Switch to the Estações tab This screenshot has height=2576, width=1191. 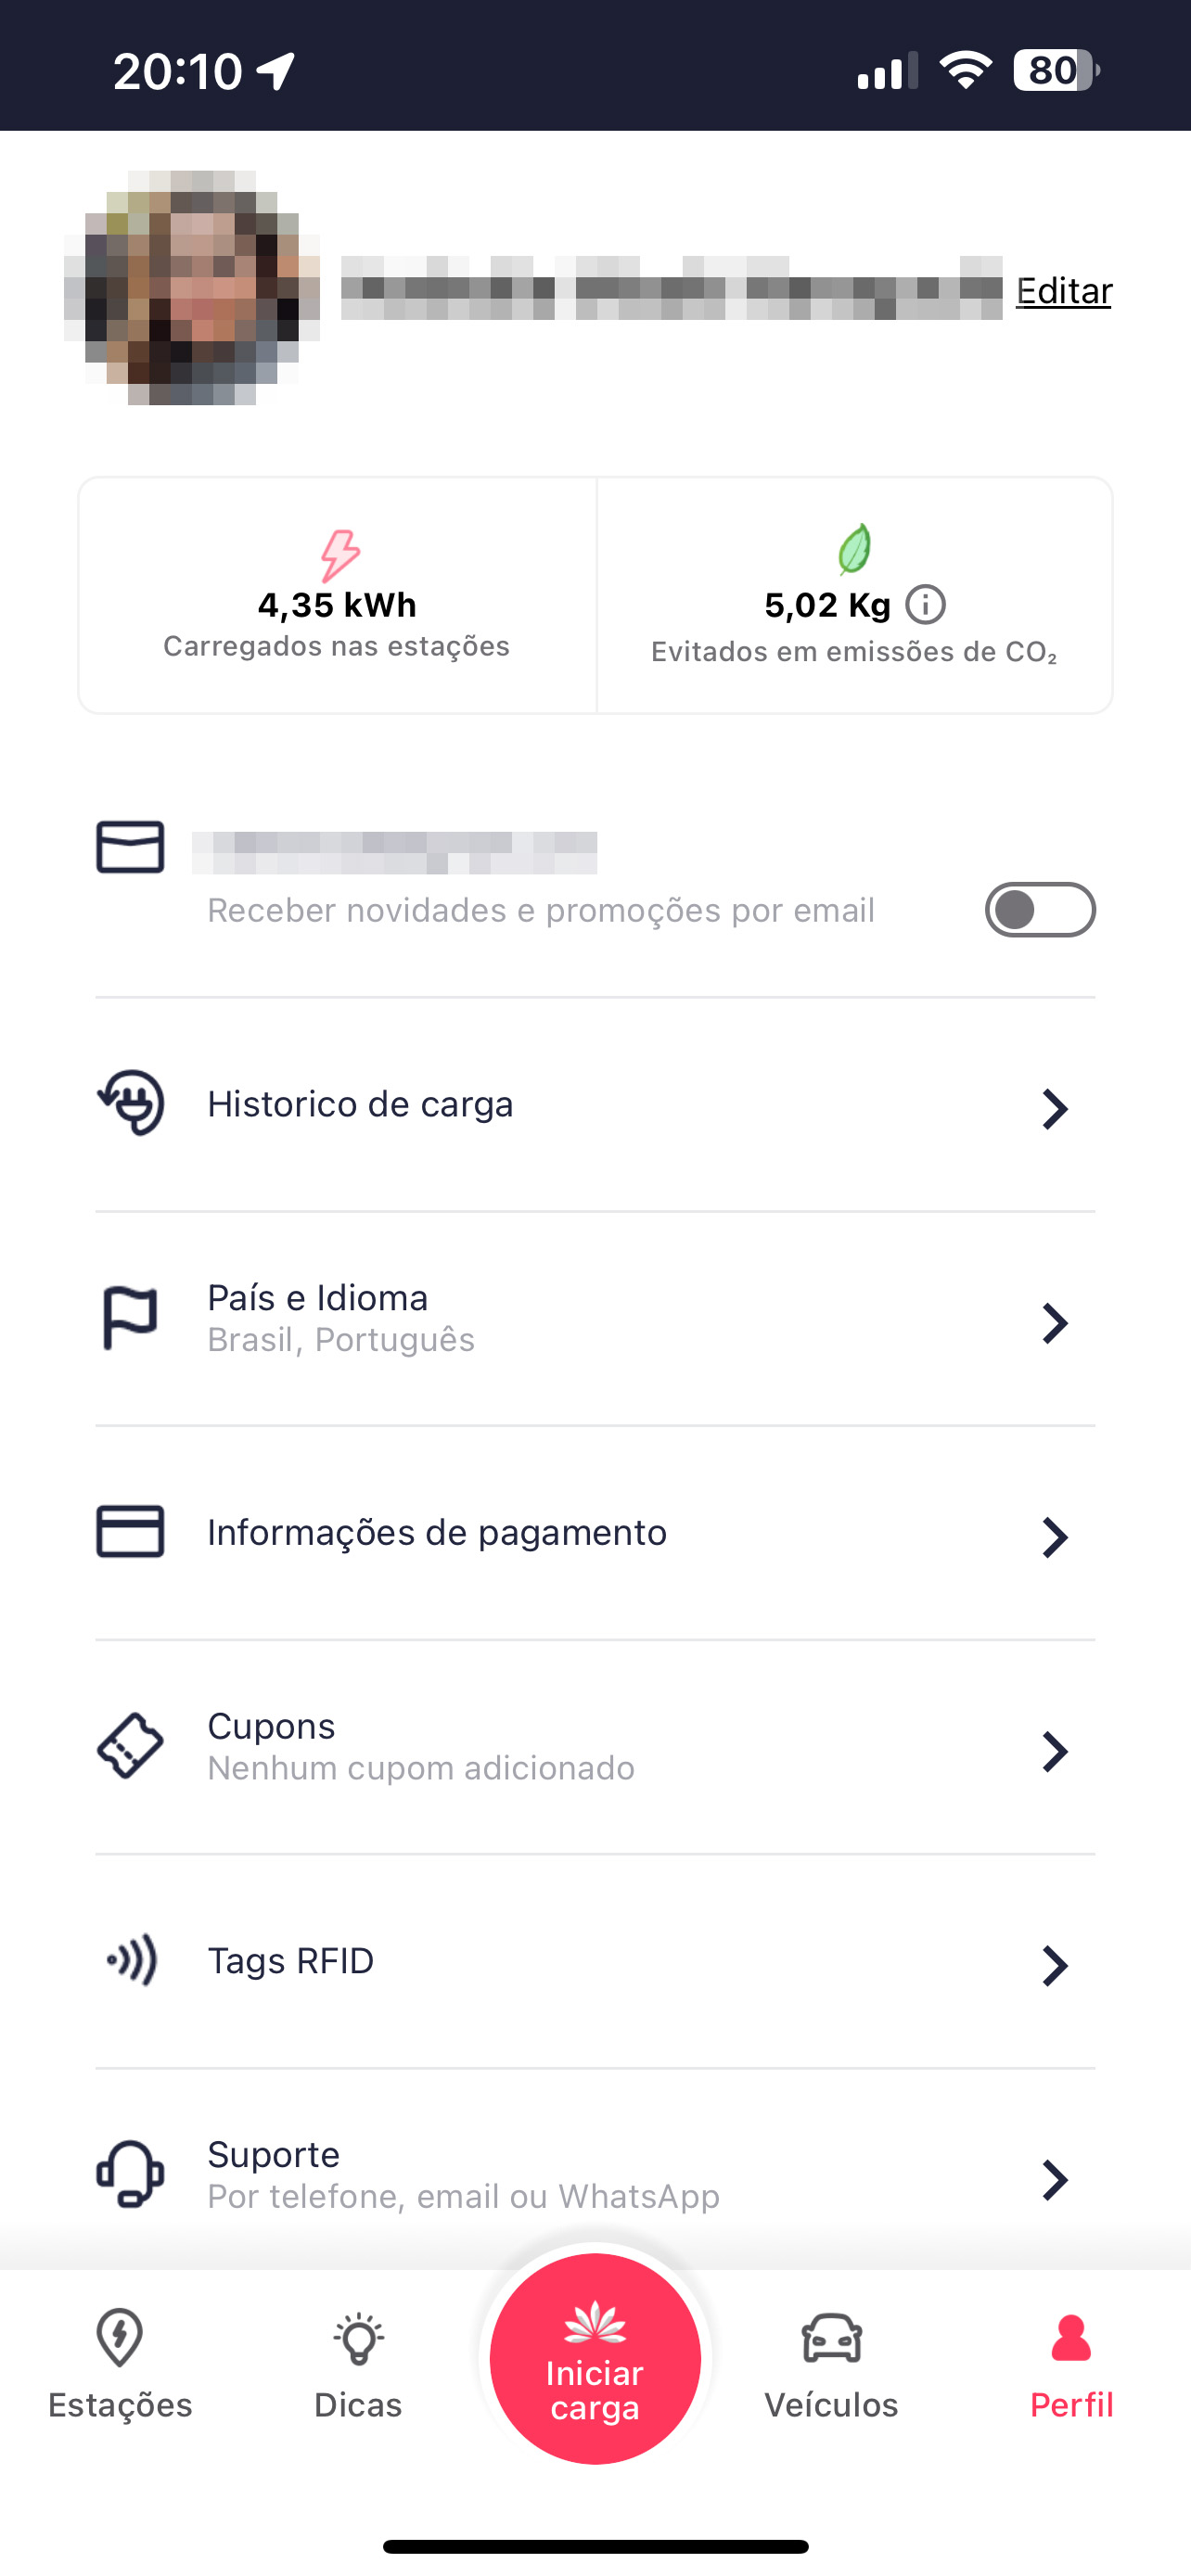(x=120, y=2364)
